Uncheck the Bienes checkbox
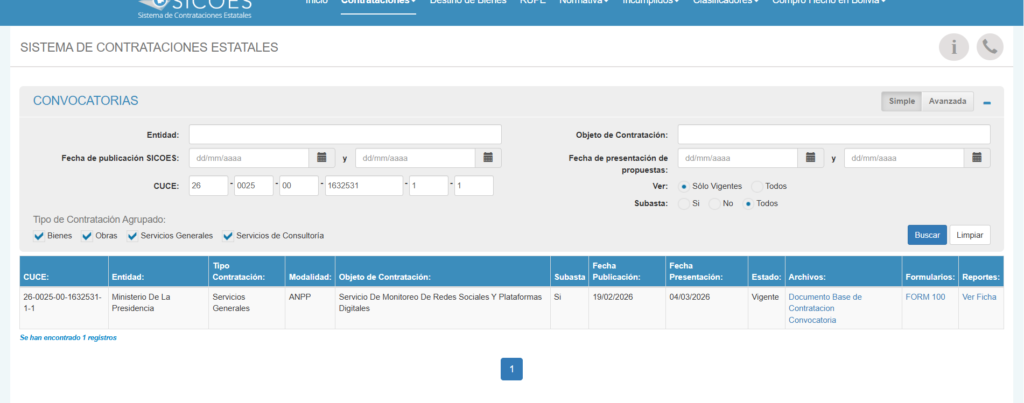The image size is (1024, 403). tap(39, 236)
